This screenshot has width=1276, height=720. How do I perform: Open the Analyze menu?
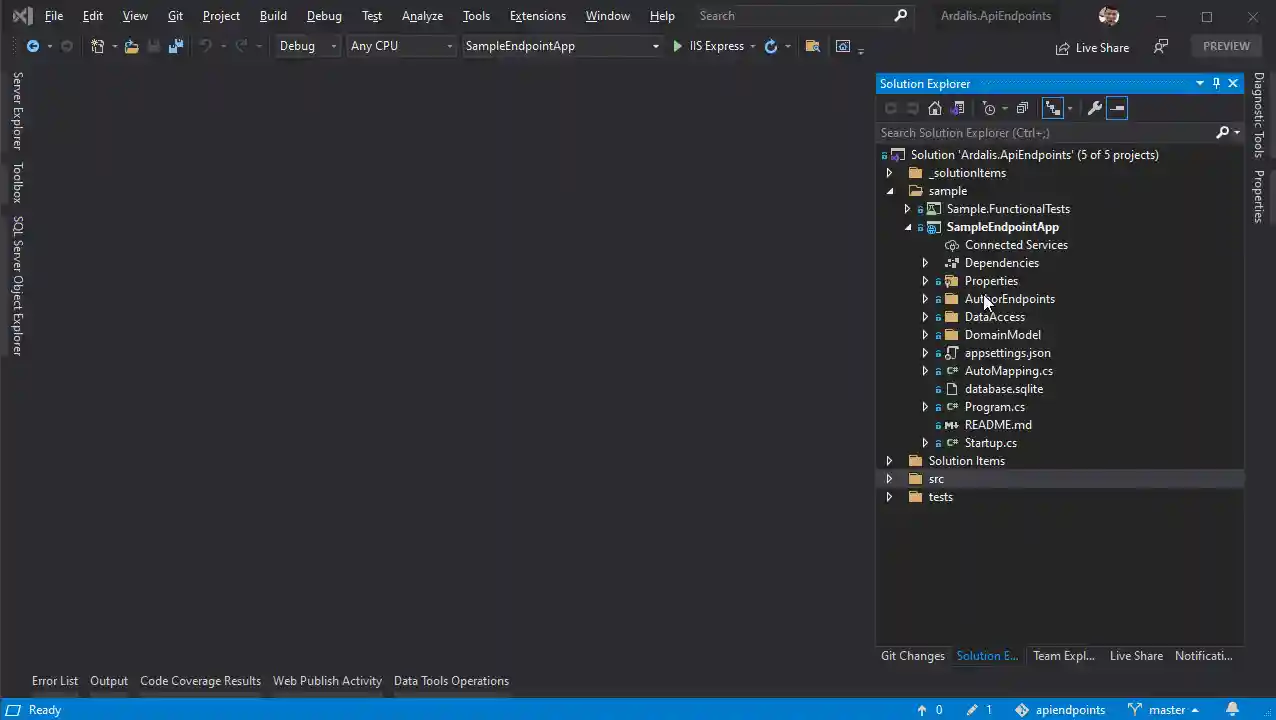point(422,16)
